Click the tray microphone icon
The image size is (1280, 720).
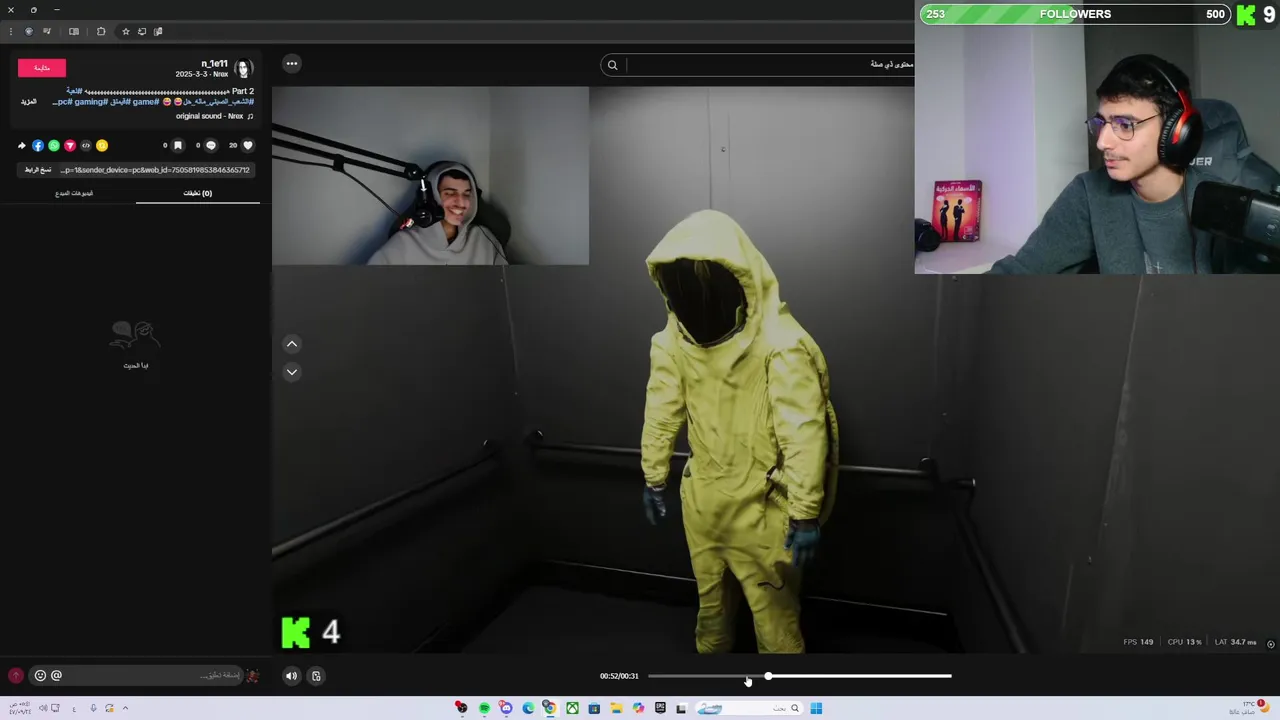coord(93,708)
